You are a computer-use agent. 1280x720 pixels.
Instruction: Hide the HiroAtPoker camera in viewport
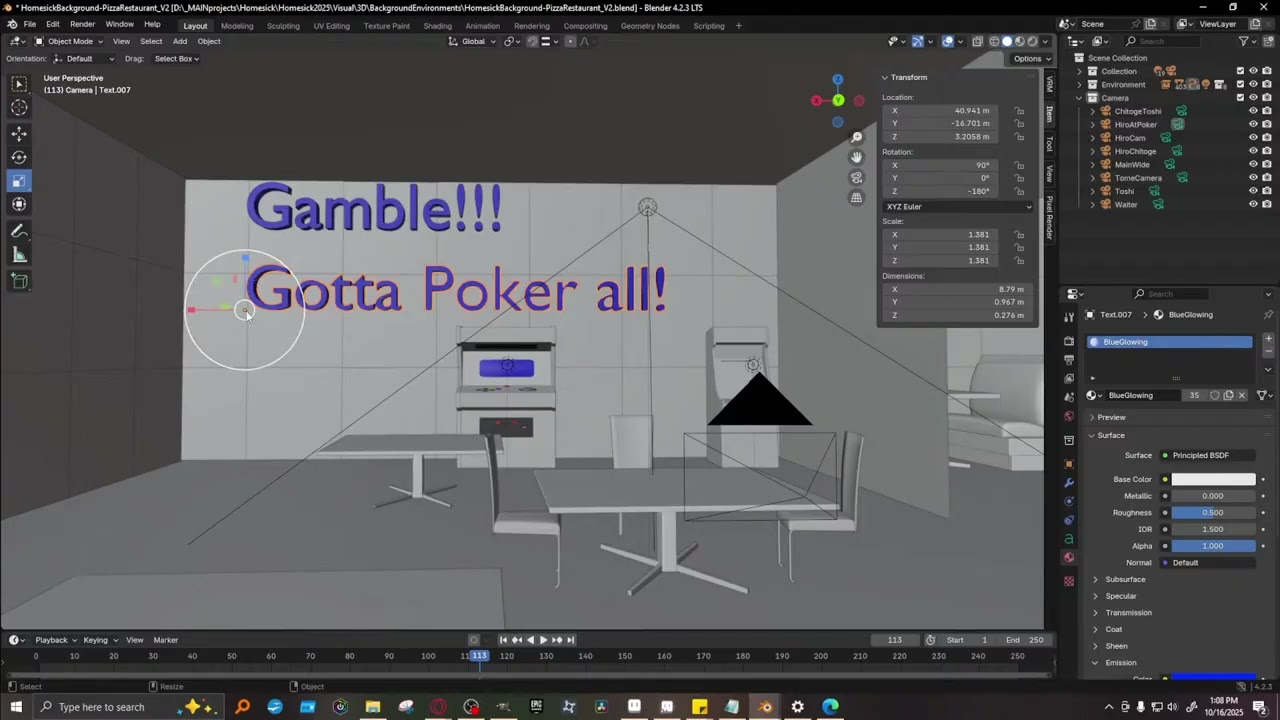tap(1253, 125)
